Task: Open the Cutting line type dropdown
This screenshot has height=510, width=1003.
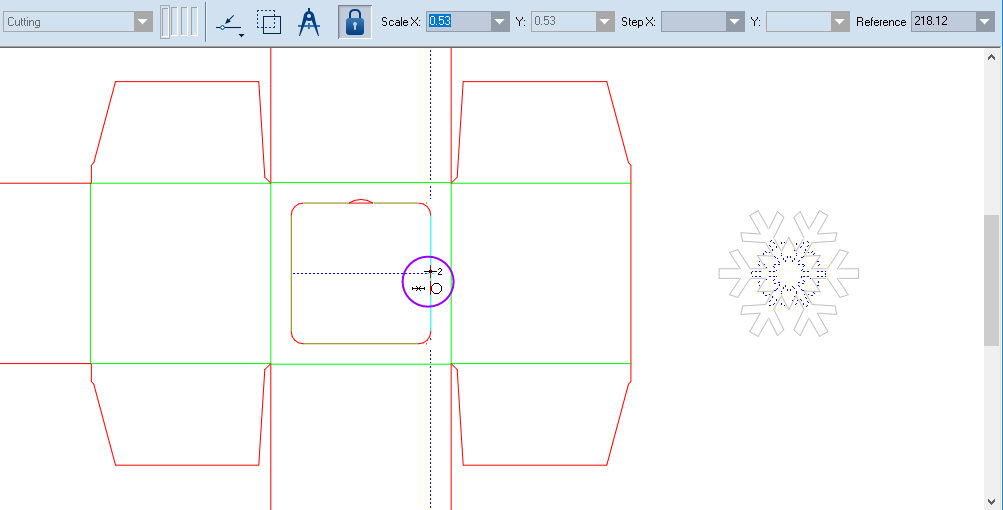Action: [x=143, y=22]
